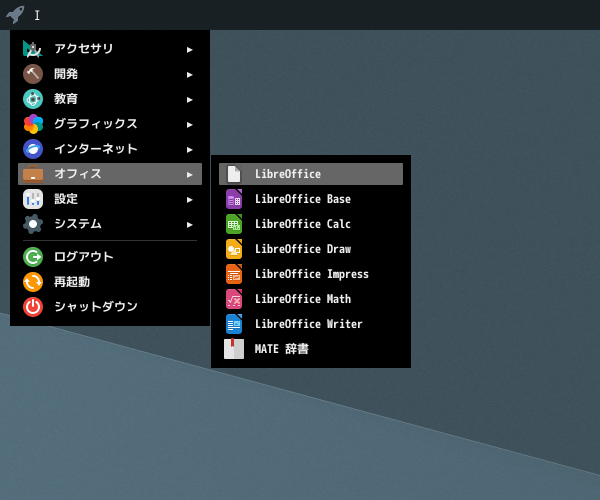Image resolution: width=600 pixels, height=500 pixels.
Task: Launch LibreOffice from the submenu
Action: pos(311,174)
